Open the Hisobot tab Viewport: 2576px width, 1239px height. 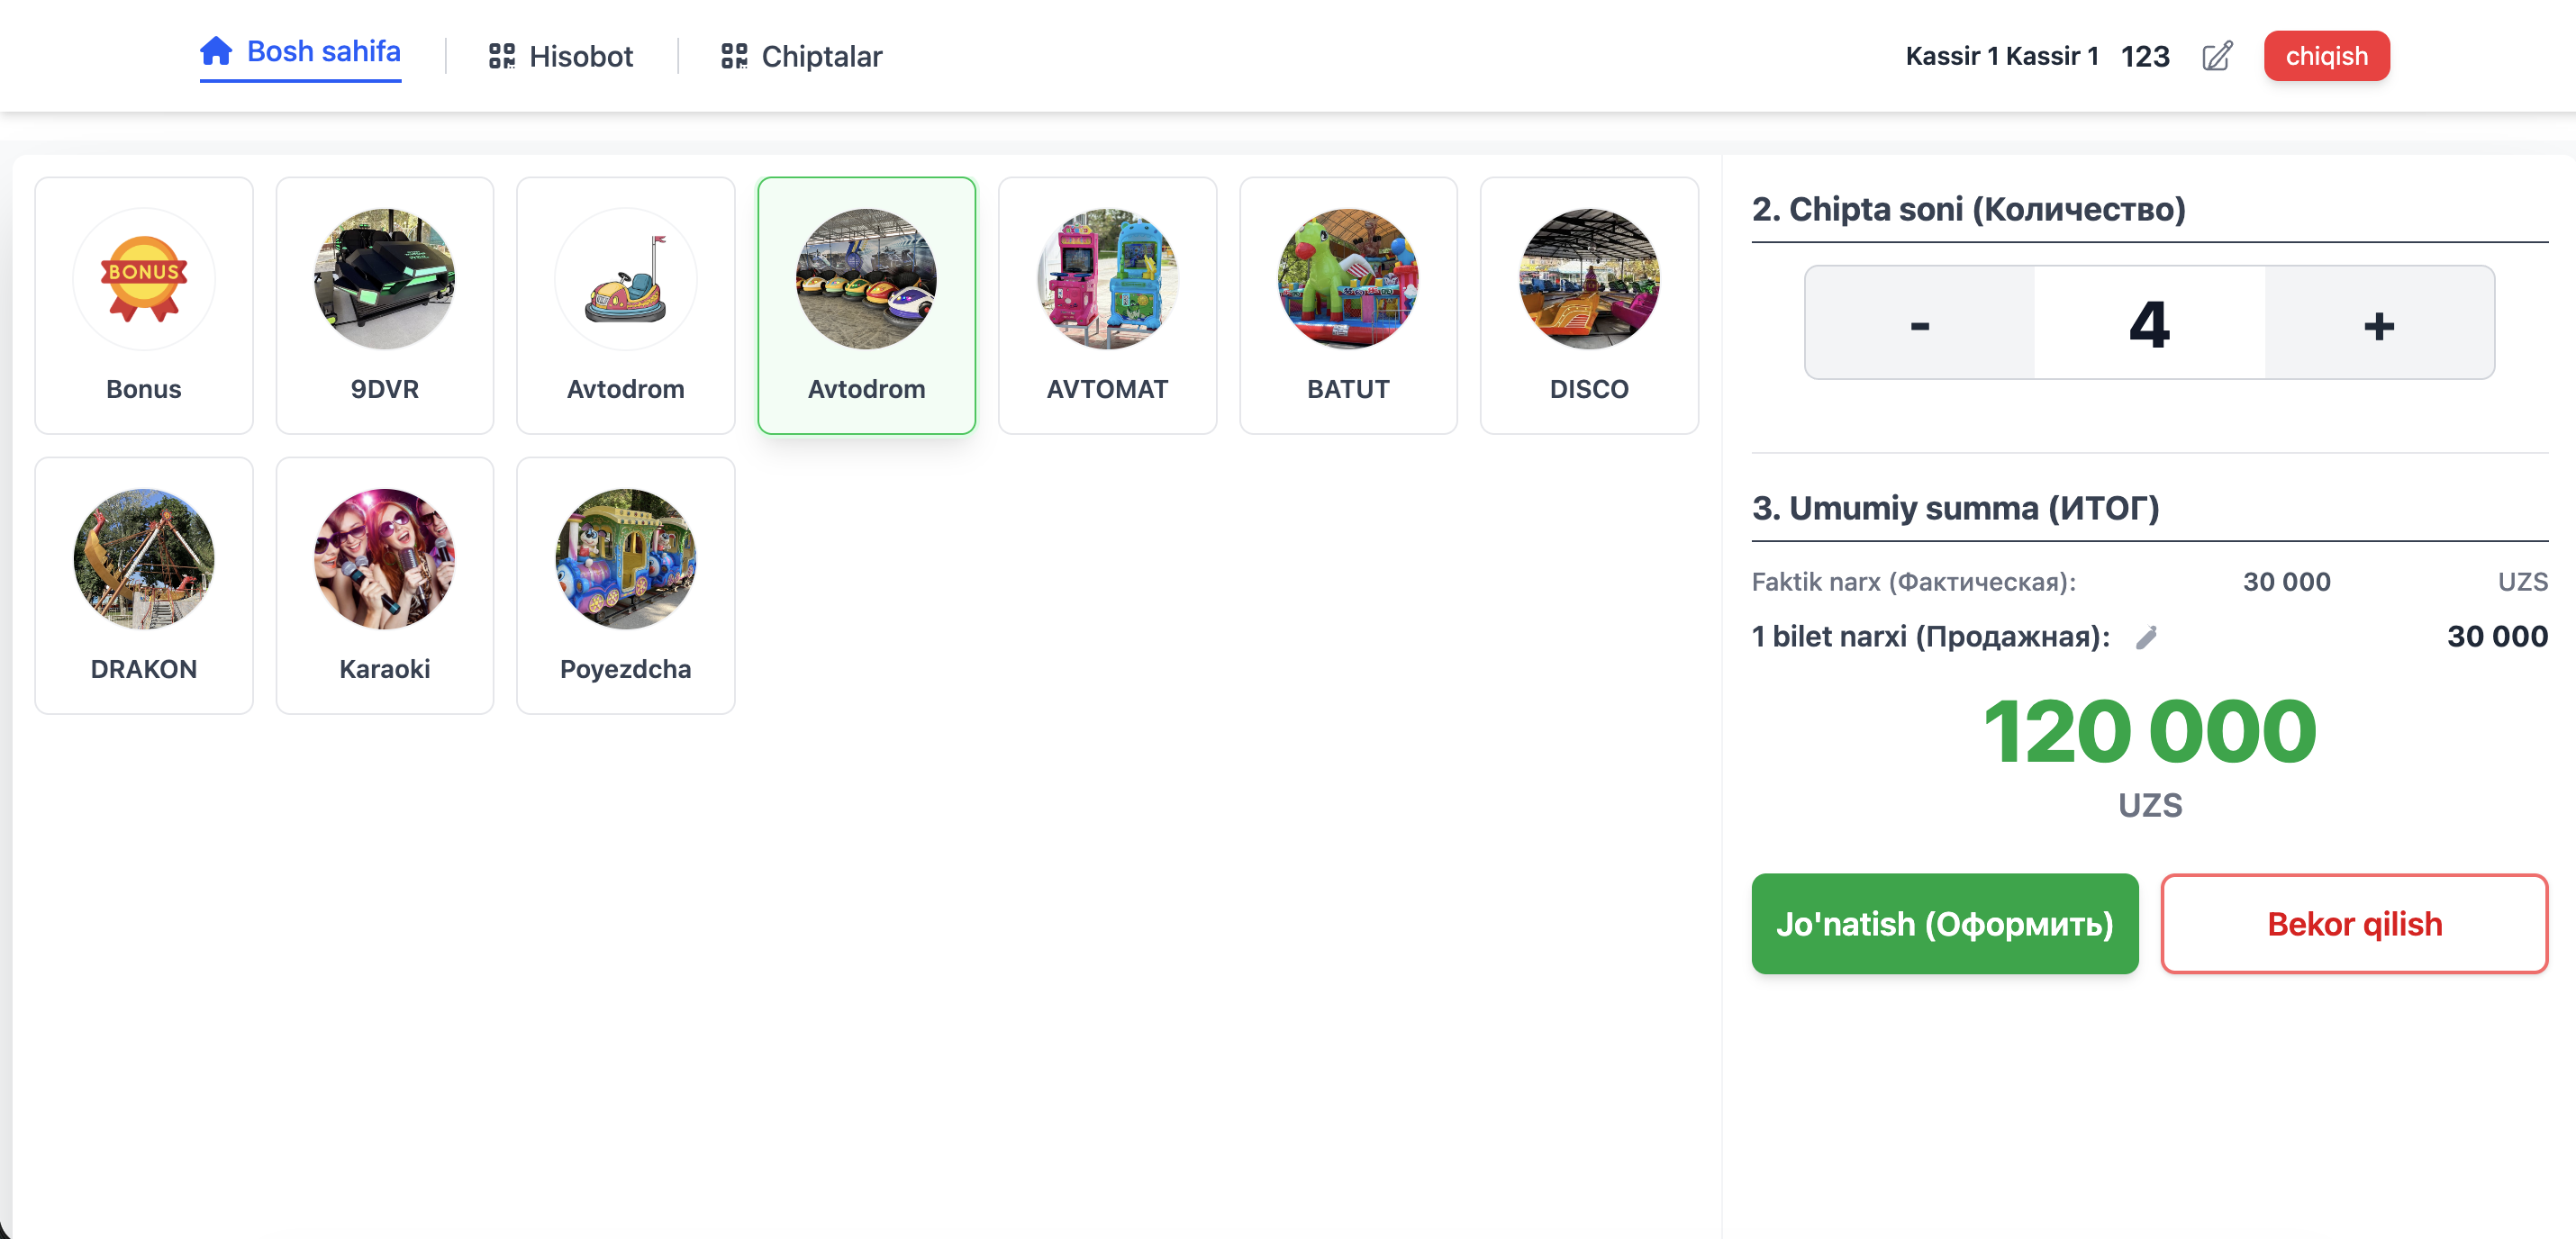click(561, 56)
